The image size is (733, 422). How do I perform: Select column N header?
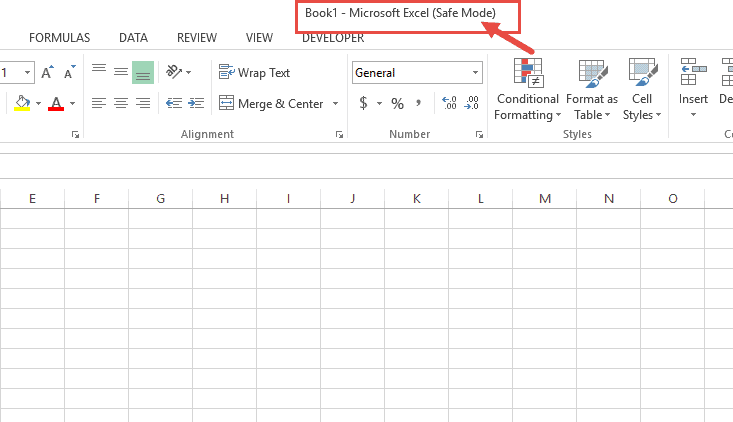[609, 199]
